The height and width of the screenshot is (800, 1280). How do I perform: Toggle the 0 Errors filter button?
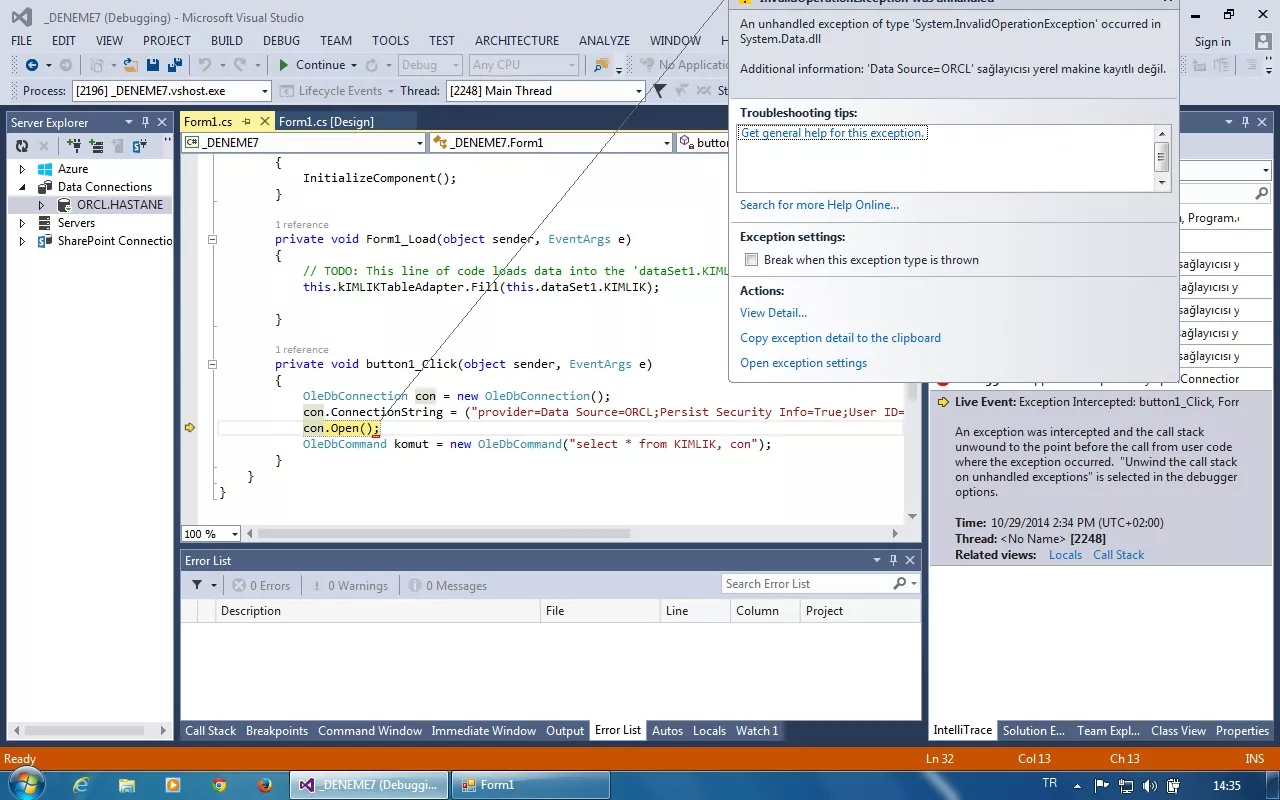[x=261, y=586]
